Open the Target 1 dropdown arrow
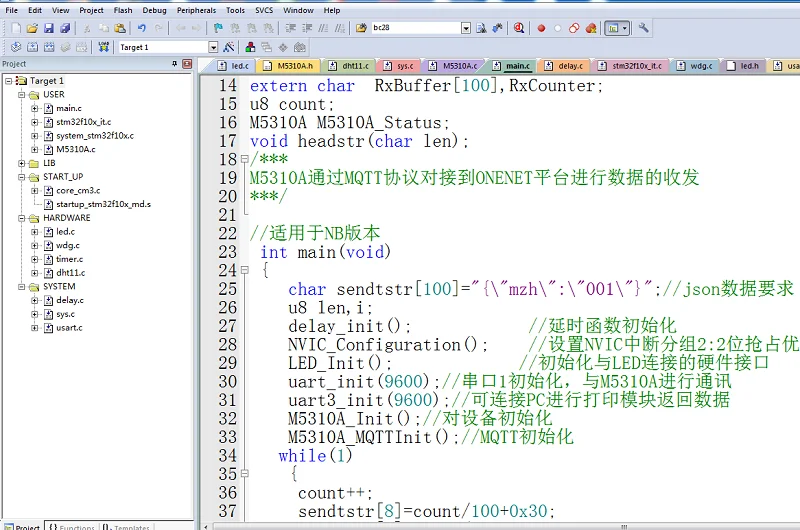800x530 pixels. click(x=213, y=47)
